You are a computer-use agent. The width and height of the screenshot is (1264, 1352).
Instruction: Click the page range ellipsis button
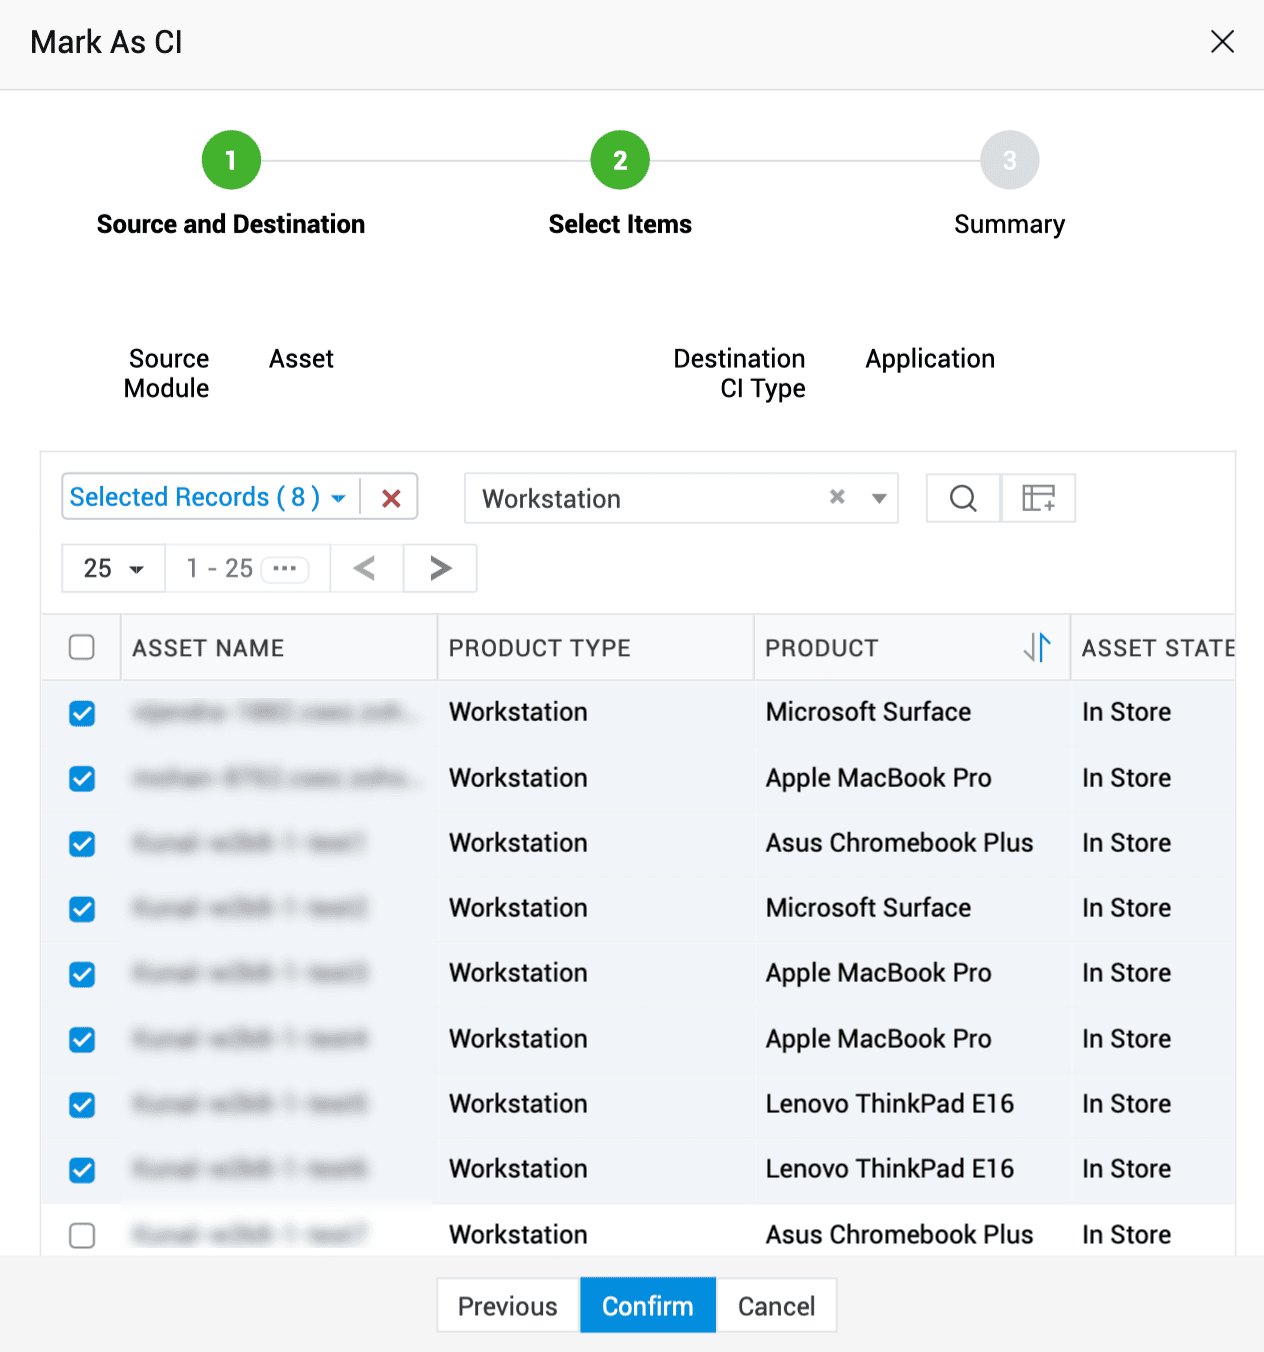tap(285, 569)
